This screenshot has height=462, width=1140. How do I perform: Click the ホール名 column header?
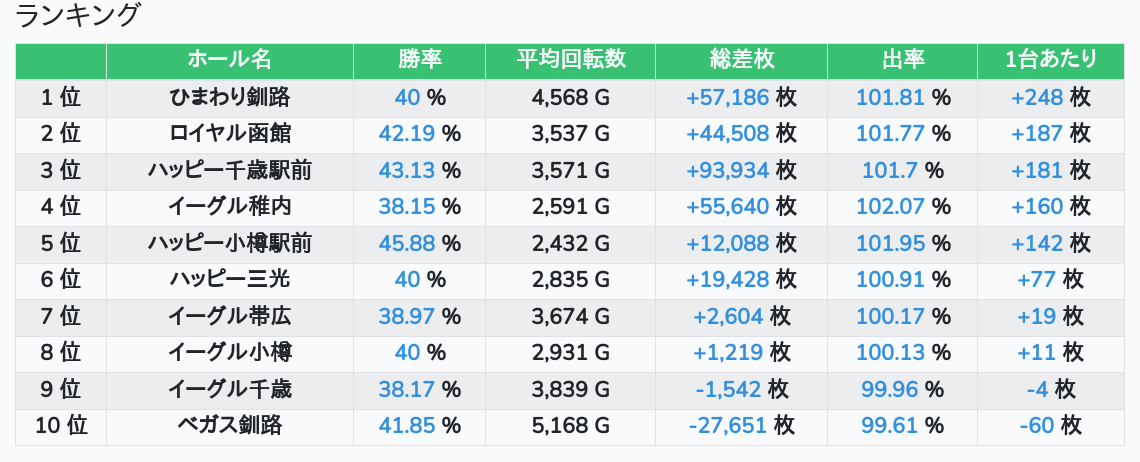(x=229, y=60)
